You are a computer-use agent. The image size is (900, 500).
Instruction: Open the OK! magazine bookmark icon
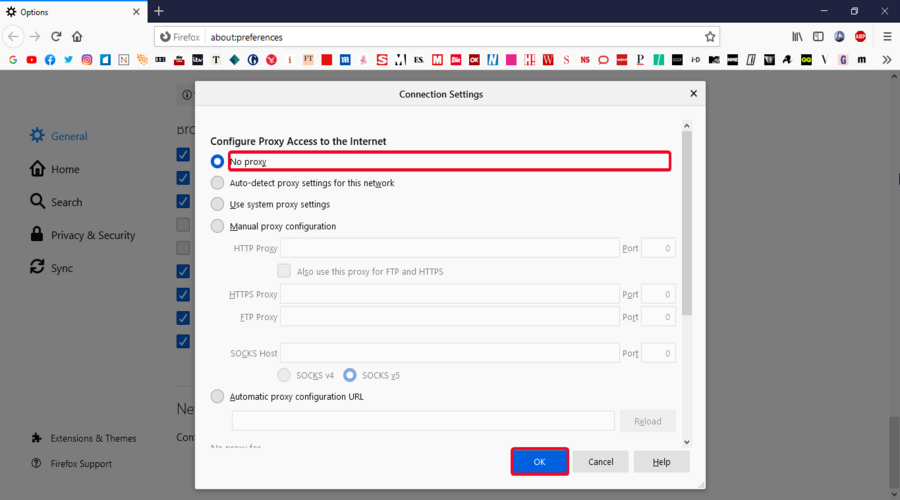pyautogui.click(x=474, y=60)
